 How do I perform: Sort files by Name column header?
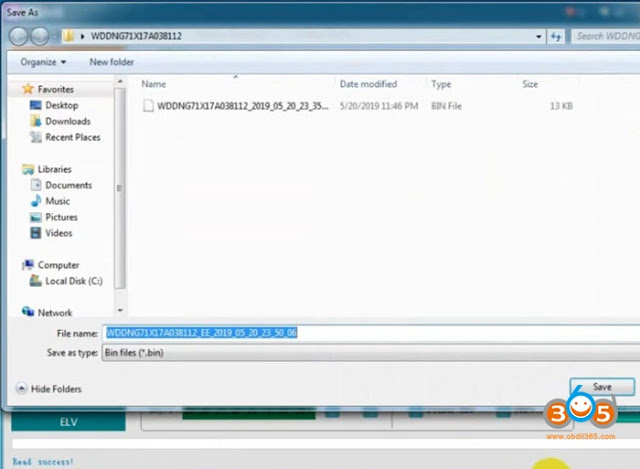[x=154, y=84]
